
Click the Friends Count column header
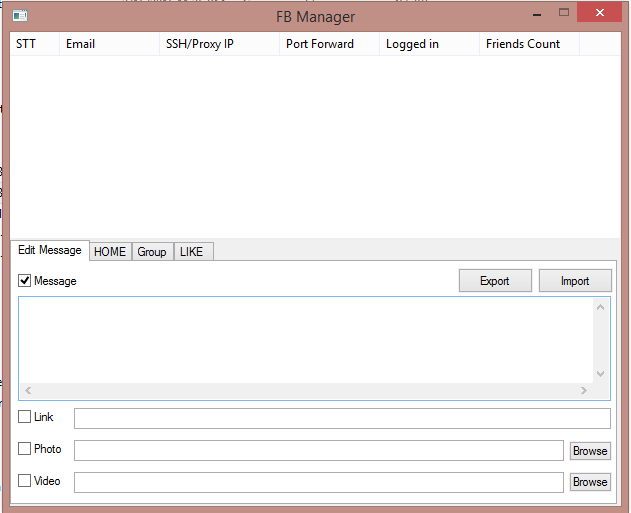[x=530, y=43]
